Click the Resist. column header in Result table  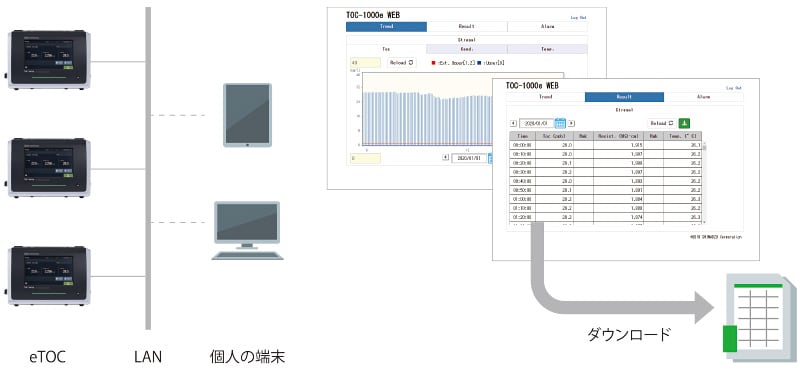619,136
